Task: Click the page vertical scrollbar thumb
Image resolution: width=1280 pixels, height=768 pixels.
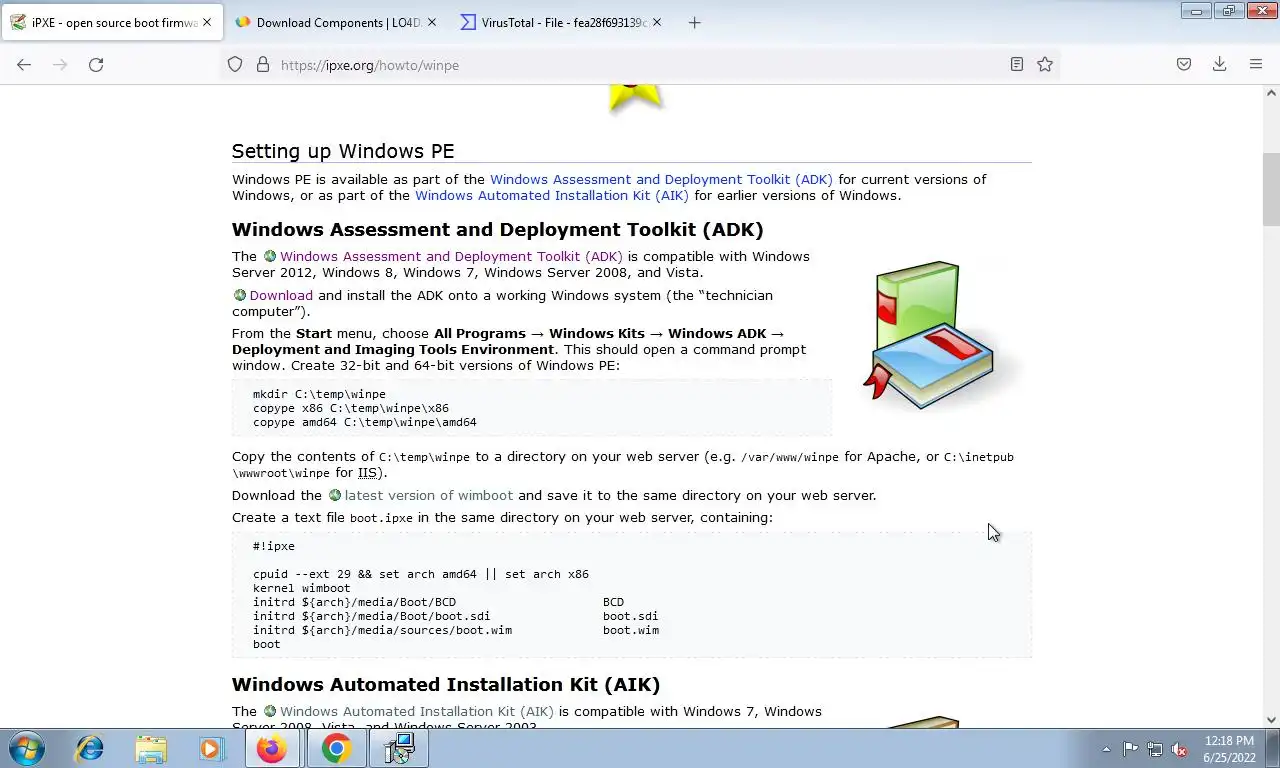Action: 1271,189
